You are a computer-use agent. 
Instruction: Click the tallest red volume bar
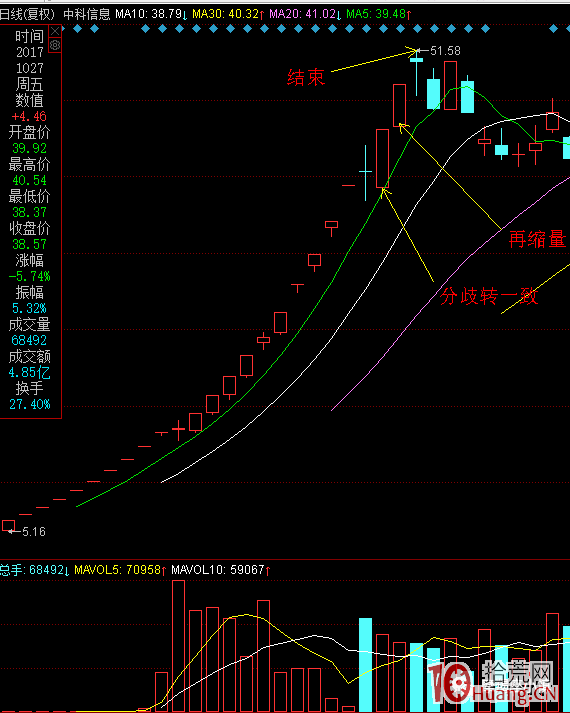[x=178, y=646]
